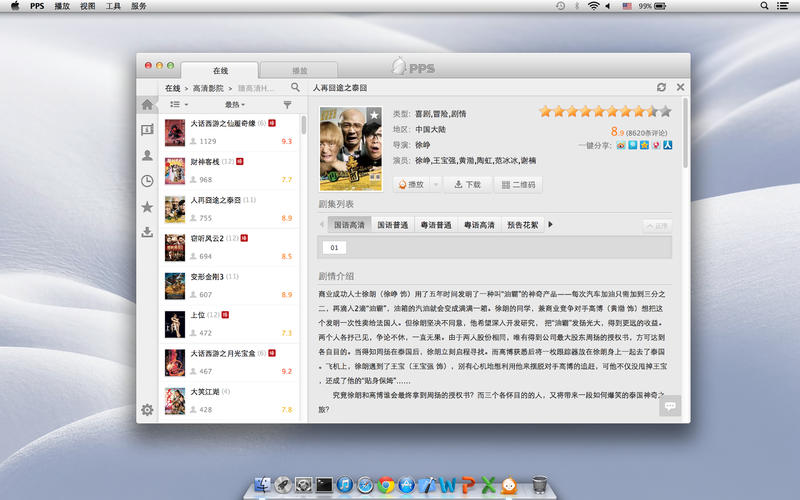Refresh the detail page

click(661, 87)
